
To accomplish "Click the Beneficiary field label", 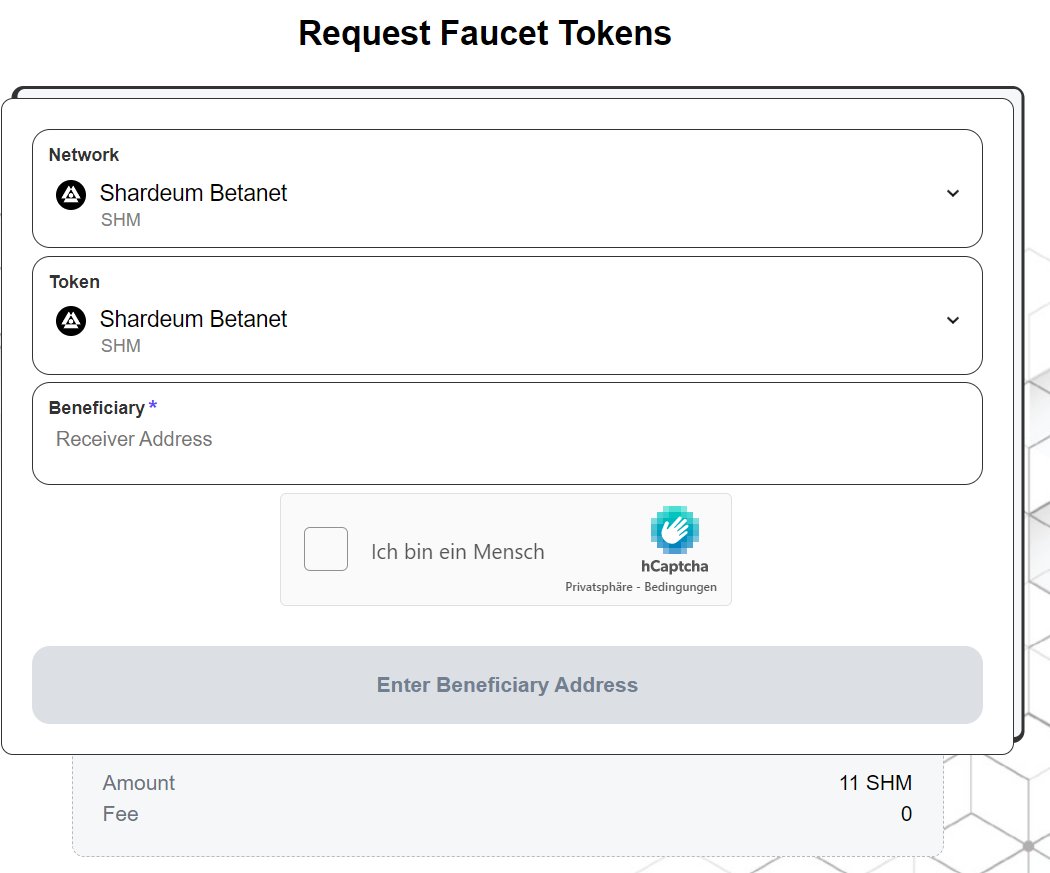I will (96, 408).
